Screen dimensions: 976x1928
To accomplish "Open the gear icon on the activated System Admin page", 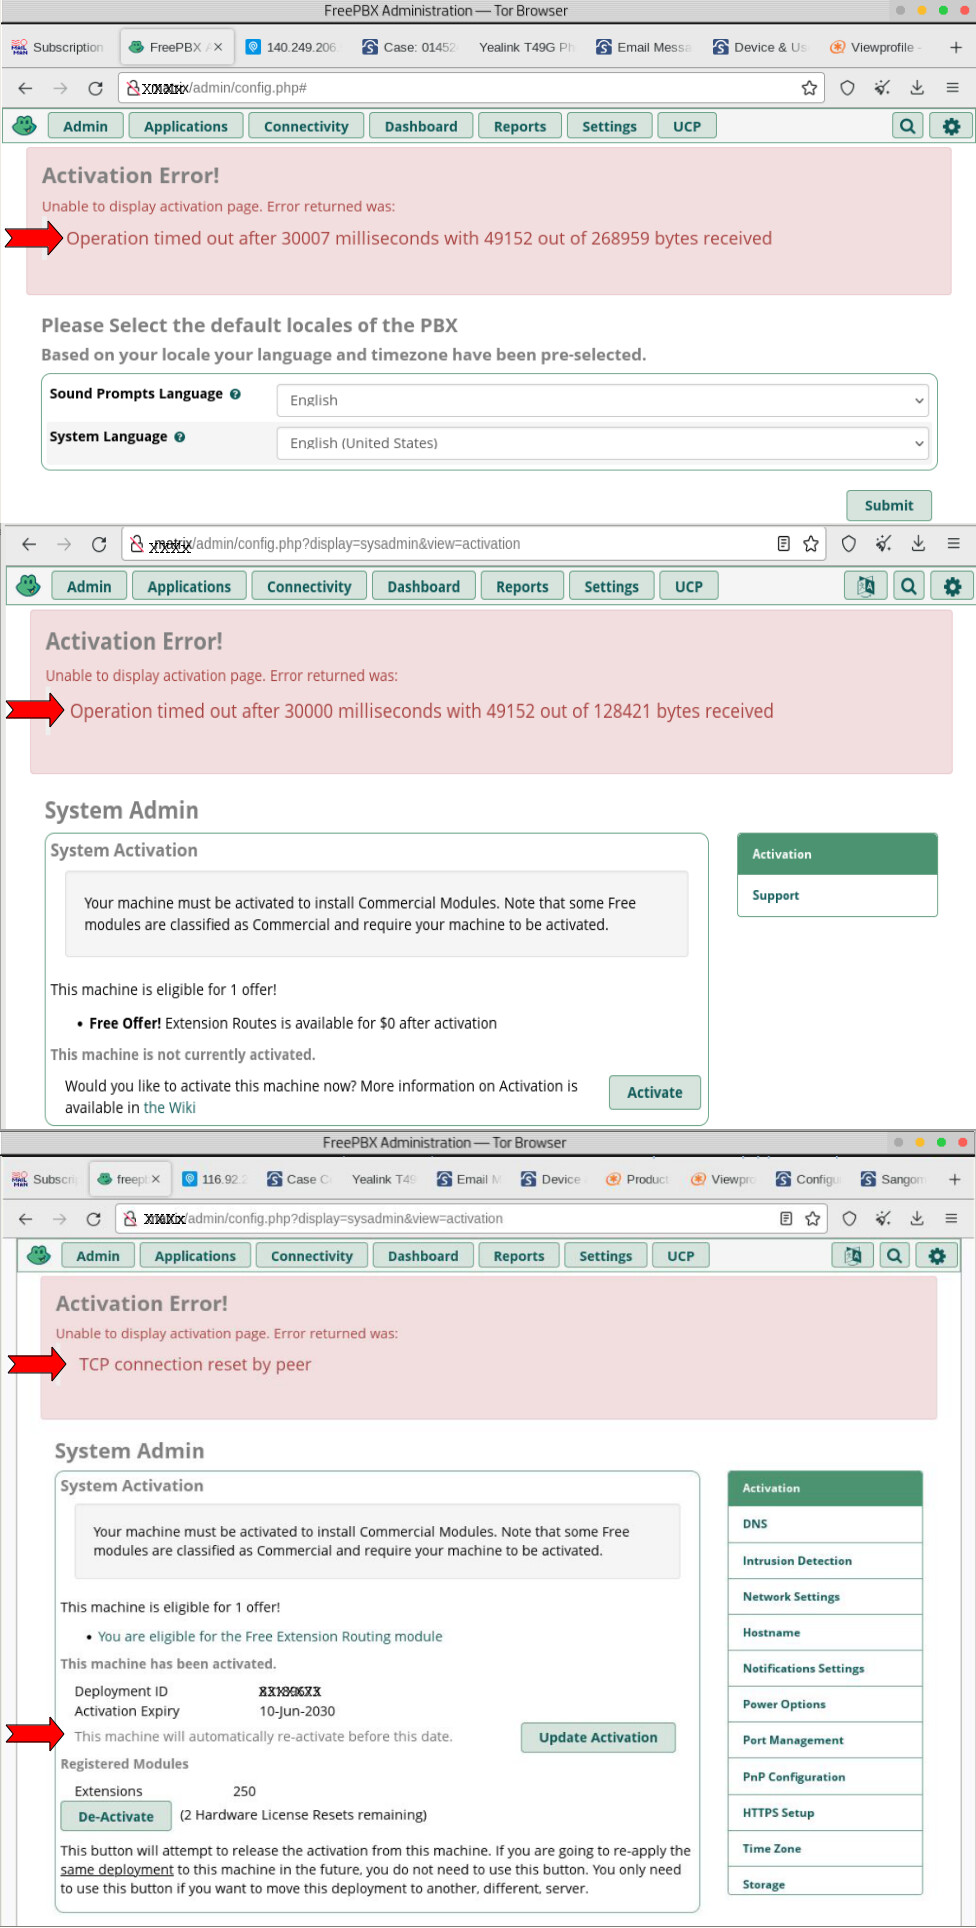I will pyautogui.click(x=937, y=1255).
